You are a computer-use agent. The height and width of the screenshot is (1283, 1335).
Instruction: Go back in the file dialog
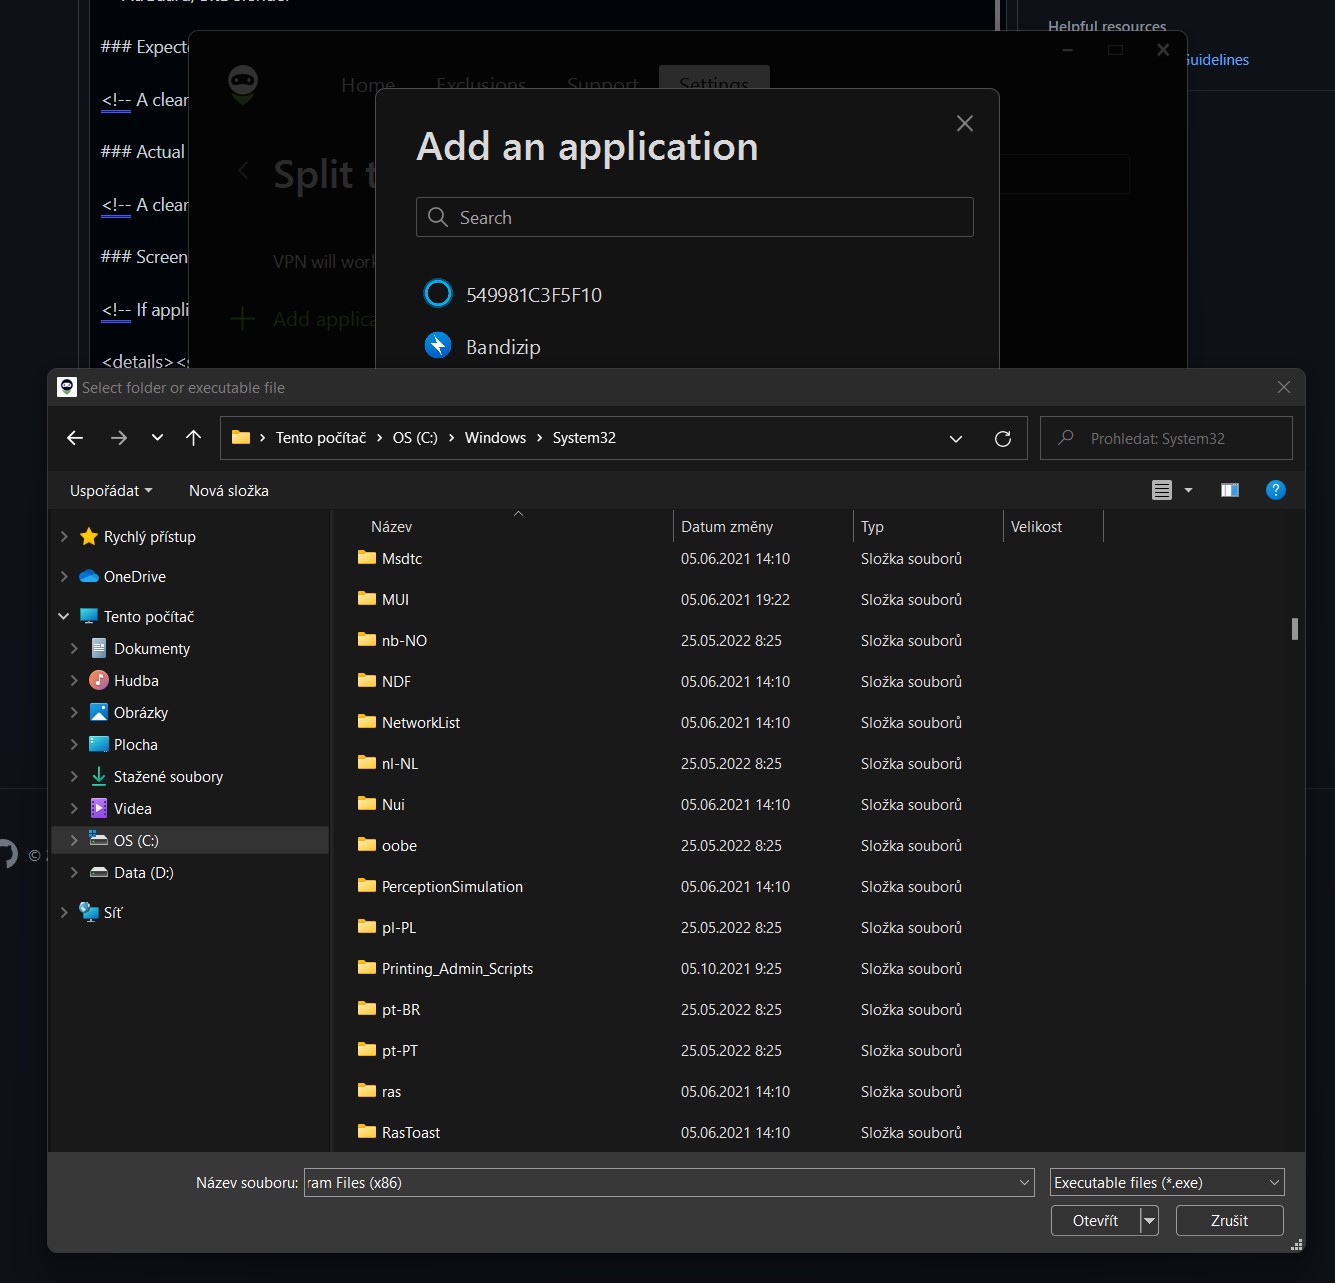coord(75,438)
